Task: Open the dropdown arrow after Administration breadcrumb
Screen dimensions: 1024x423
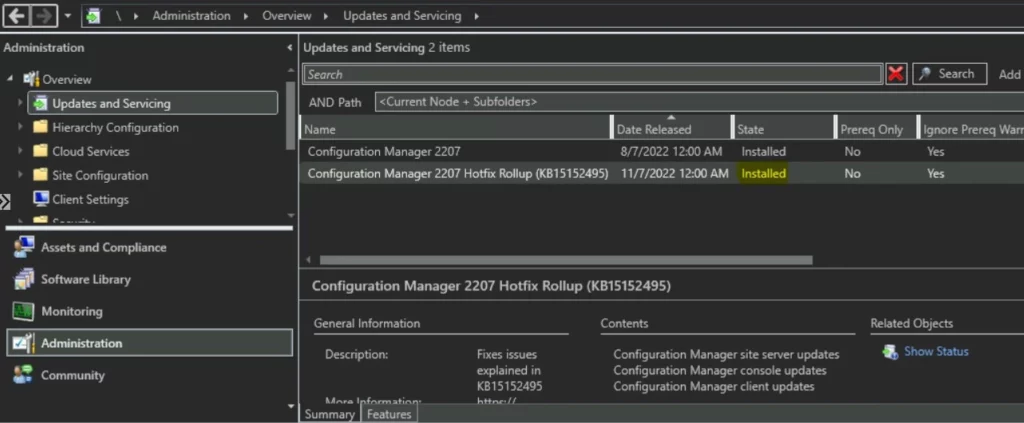Action: pos(246,16)
